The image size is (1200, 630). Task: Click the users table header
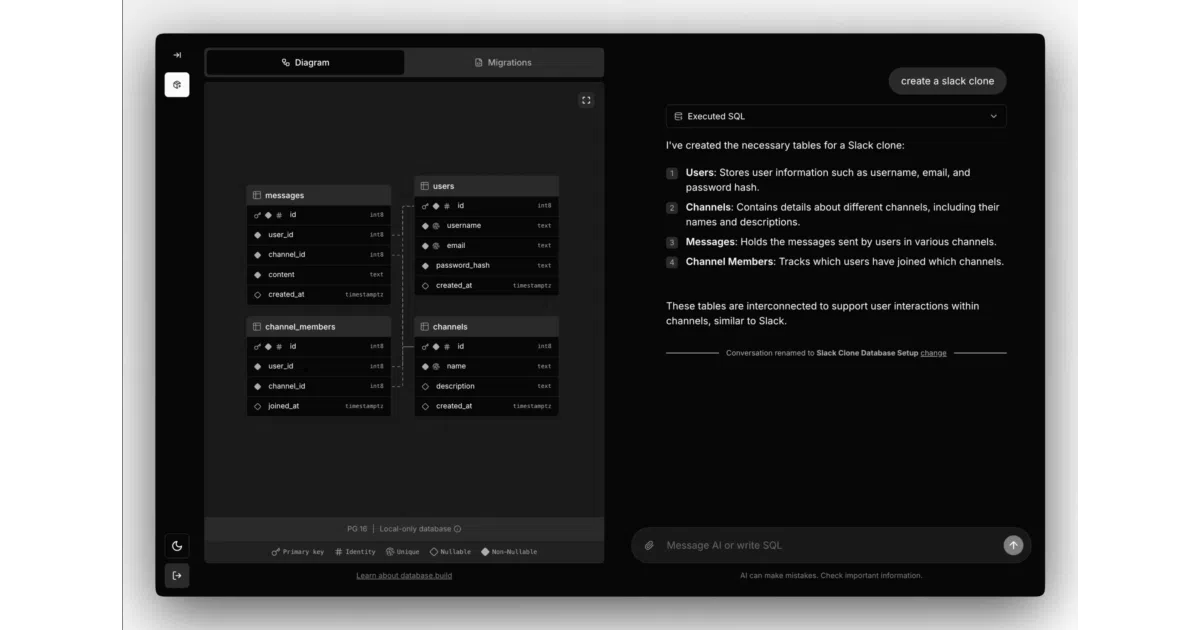487,186
